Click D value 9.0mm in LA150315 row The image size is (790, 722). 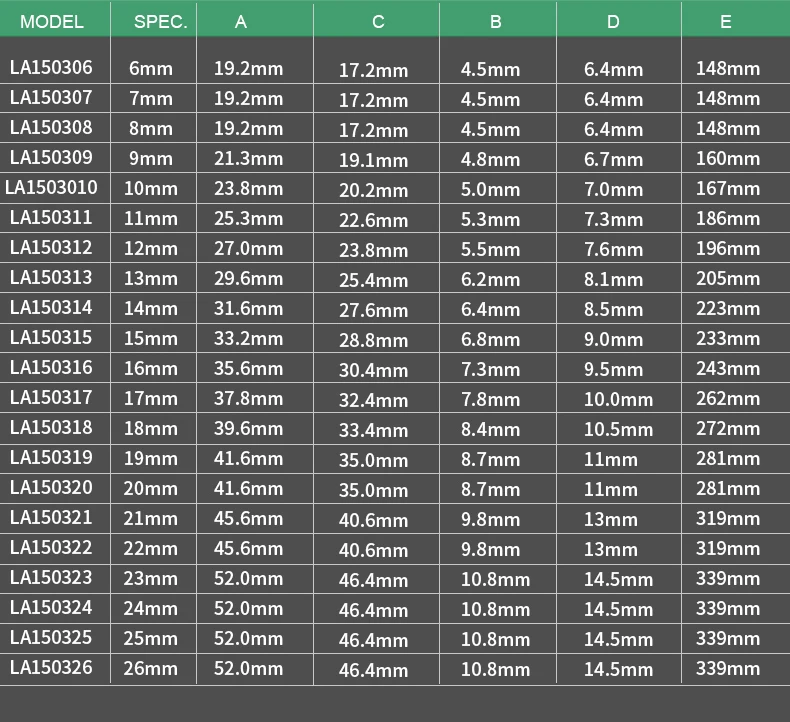(614, 340)
